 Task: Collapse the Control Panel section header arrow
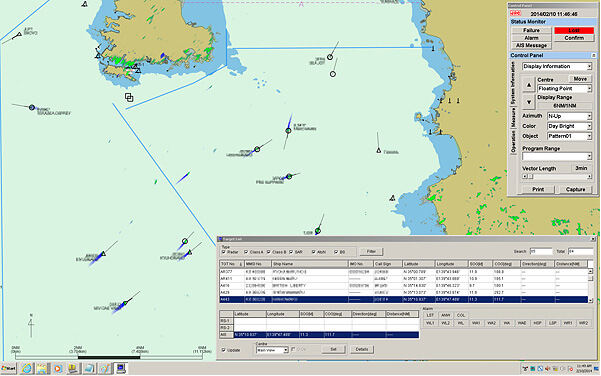pos(593,55)
